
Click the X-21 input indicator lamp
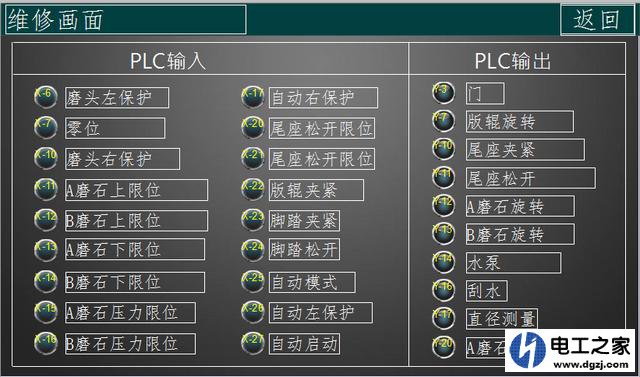pos(253,158)
